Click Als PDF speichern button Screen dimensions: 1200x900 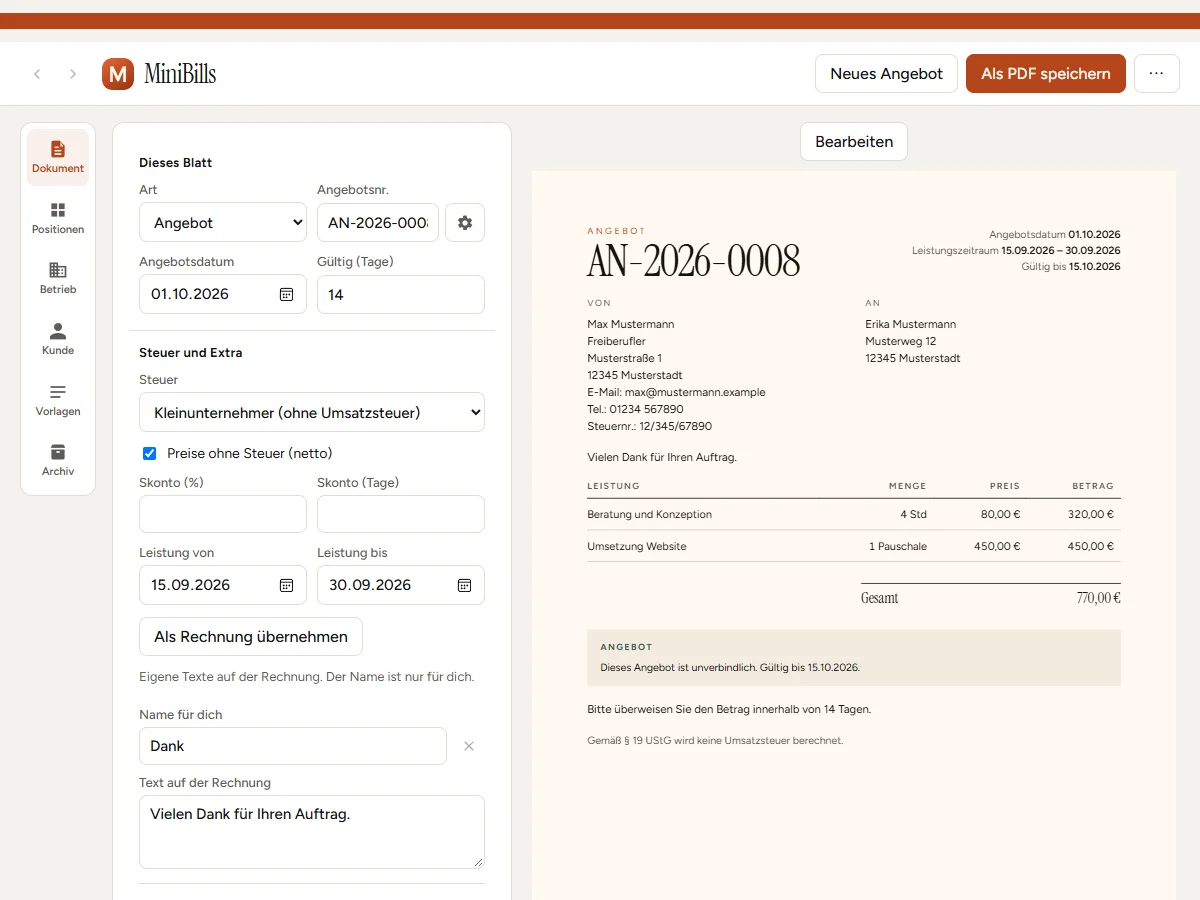pyautogui.click(x=1046, y=74)
